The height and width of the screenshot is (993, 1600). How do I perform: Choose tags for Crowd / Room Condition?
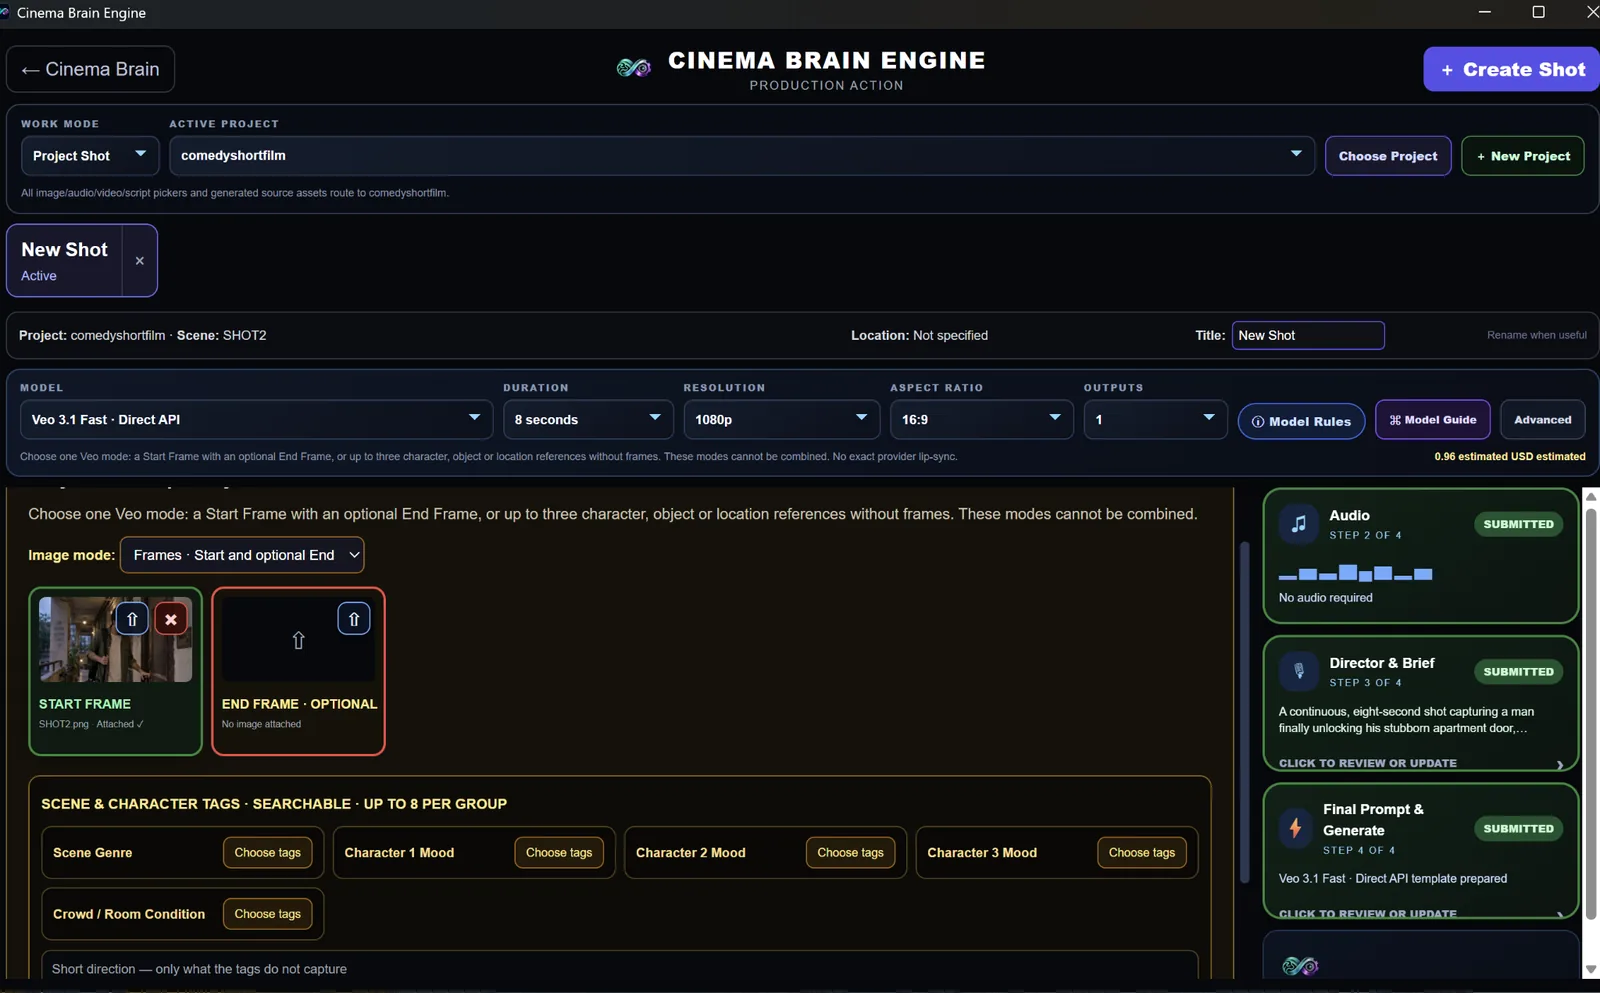[268, 914]
